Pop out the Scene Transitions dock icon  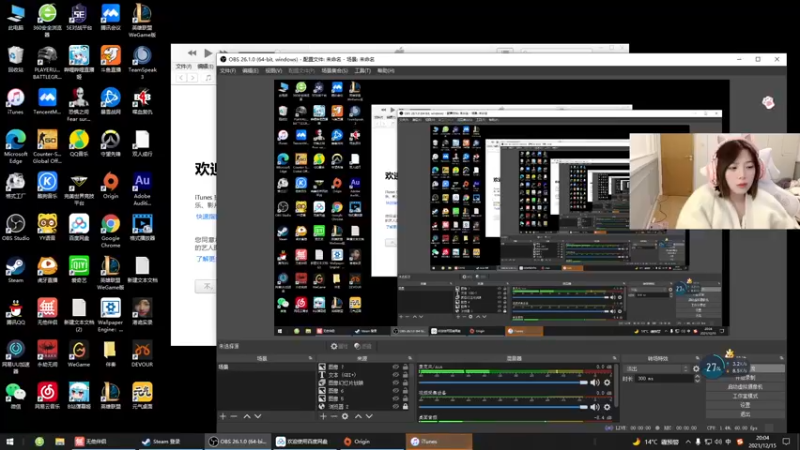[x=697, y=358]
